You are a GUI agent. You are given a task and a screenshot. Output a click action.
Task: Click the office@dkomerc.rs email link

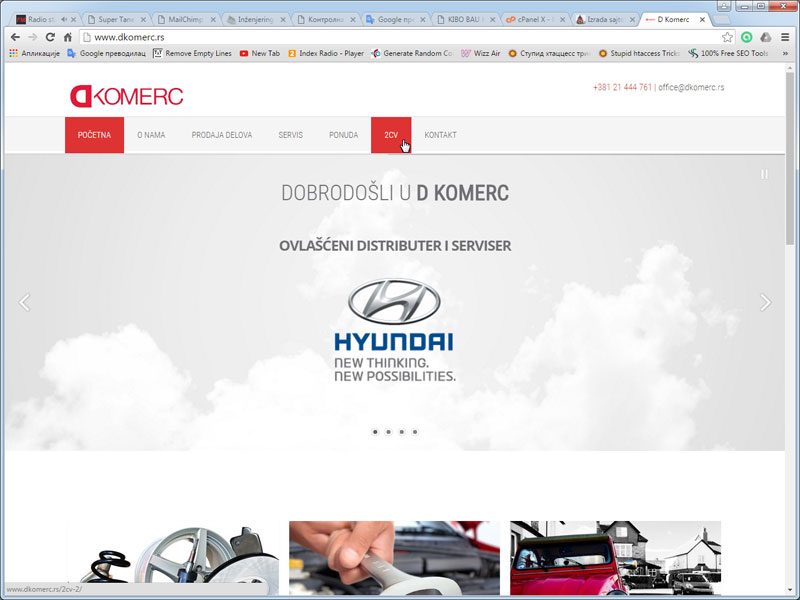pos(691,87)
